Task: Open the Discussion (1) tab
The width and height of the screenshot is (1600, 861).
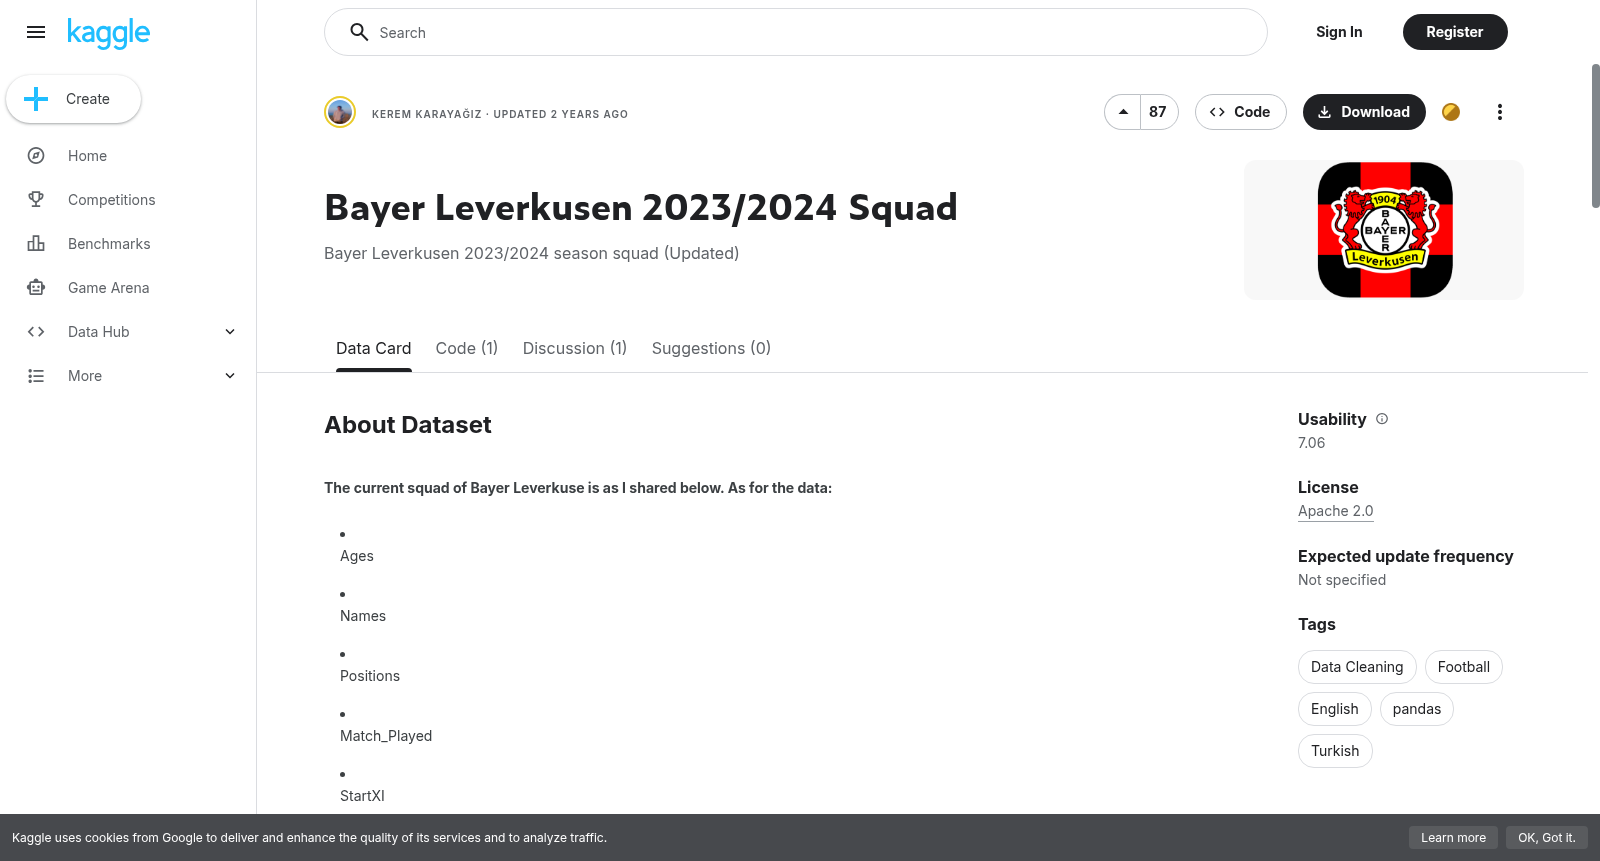Action: tap(575, 348)
